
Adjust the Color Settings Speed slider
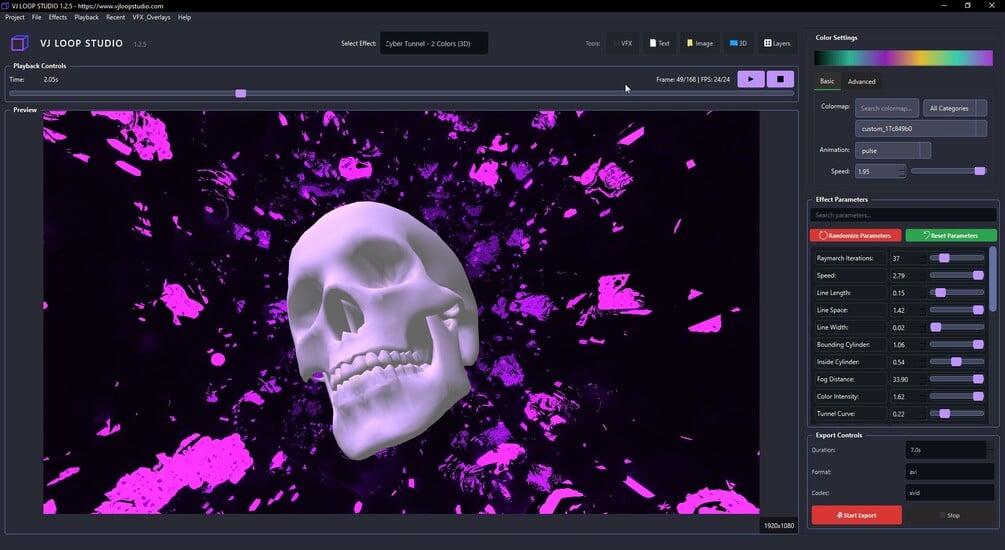pyautogui.click(x=948, y=171)
